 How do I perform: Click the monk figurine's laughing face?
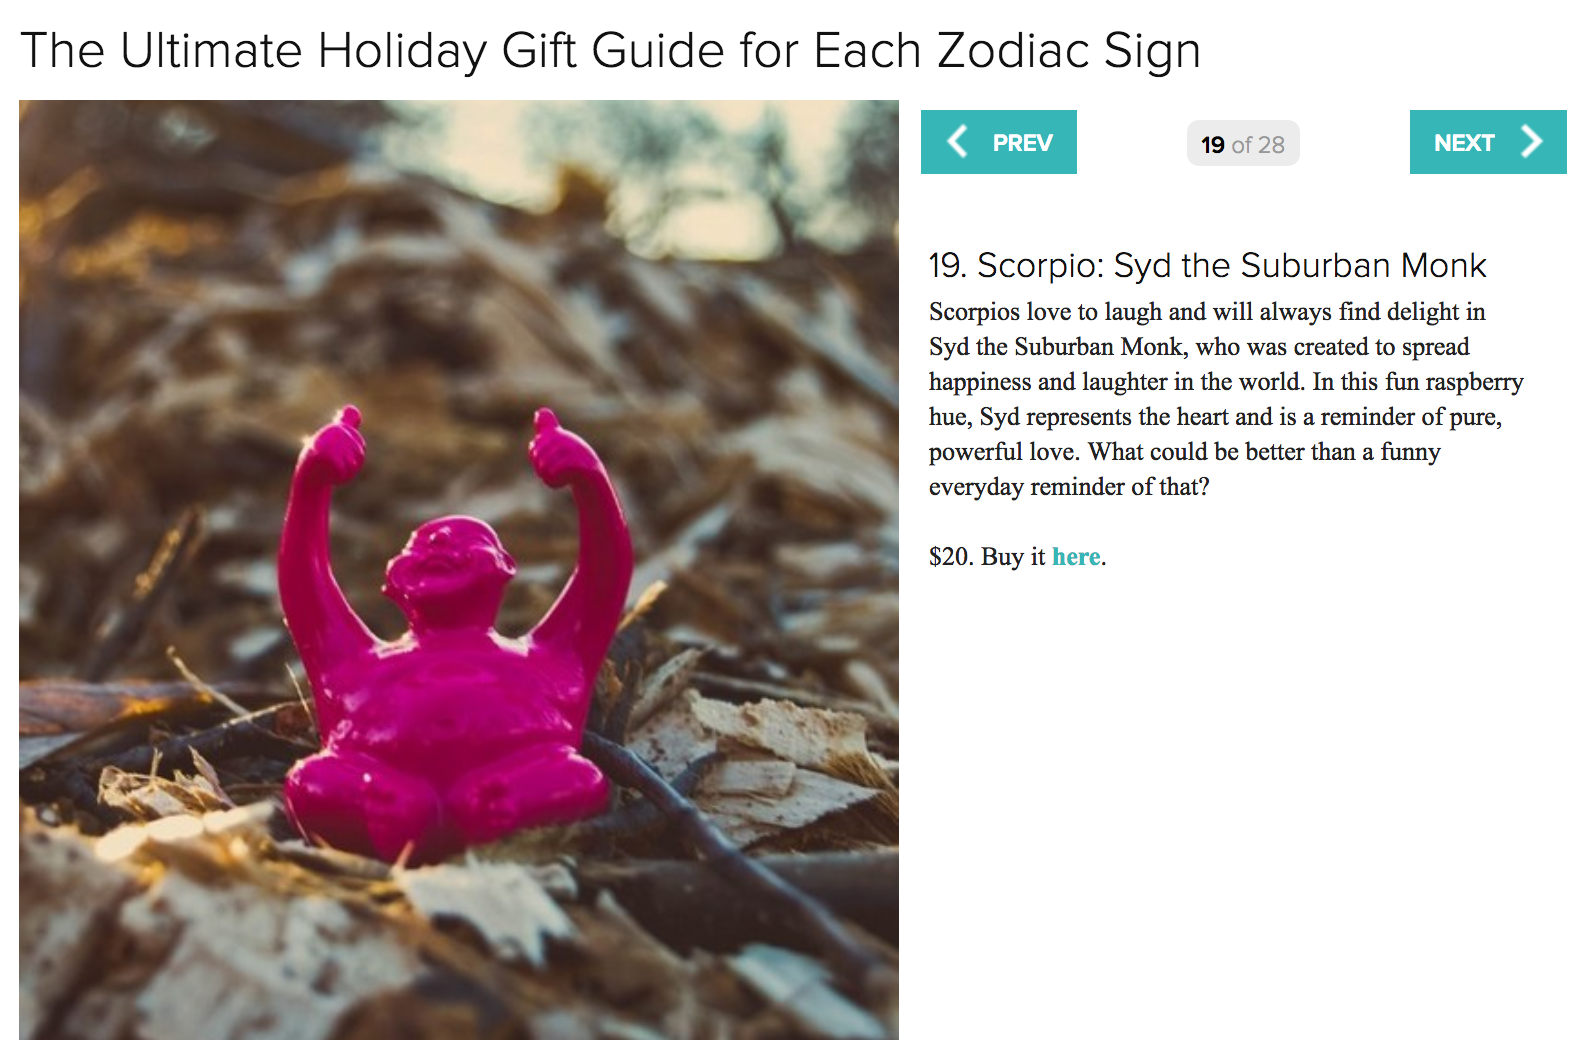[x=449, y=564]
